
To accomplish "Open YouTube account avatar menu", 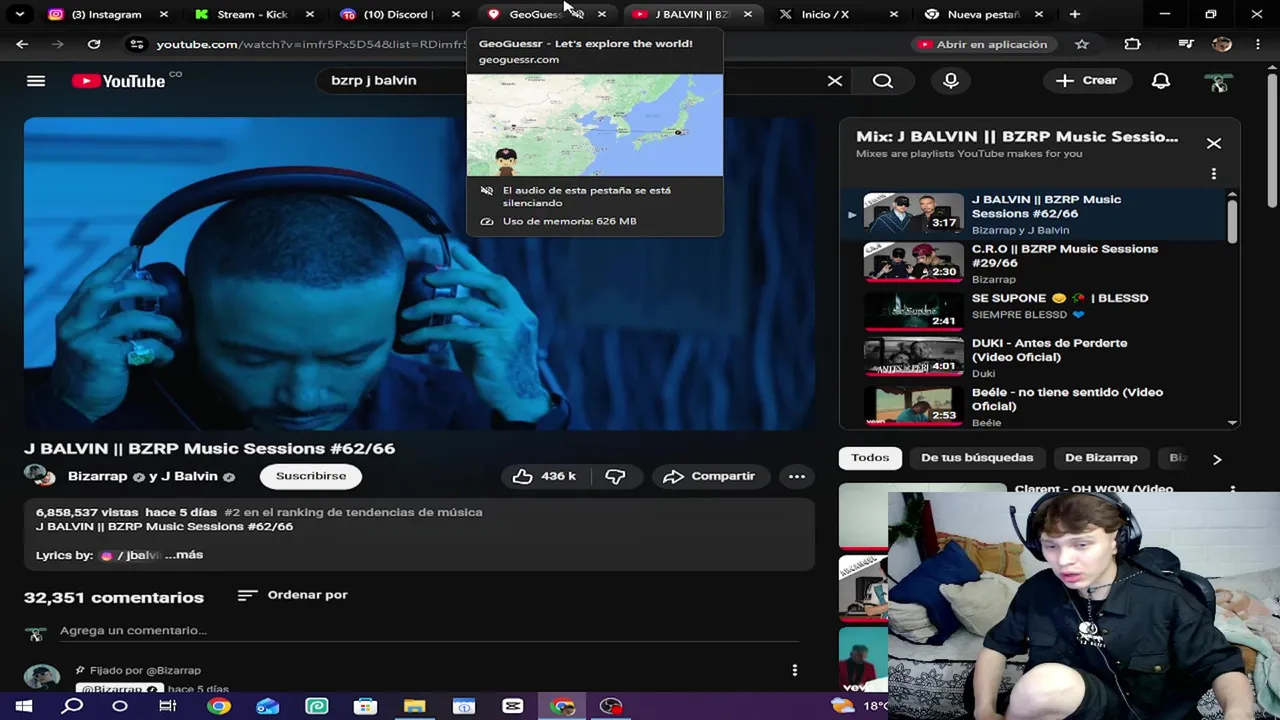I will click(x=1218, y=82).
